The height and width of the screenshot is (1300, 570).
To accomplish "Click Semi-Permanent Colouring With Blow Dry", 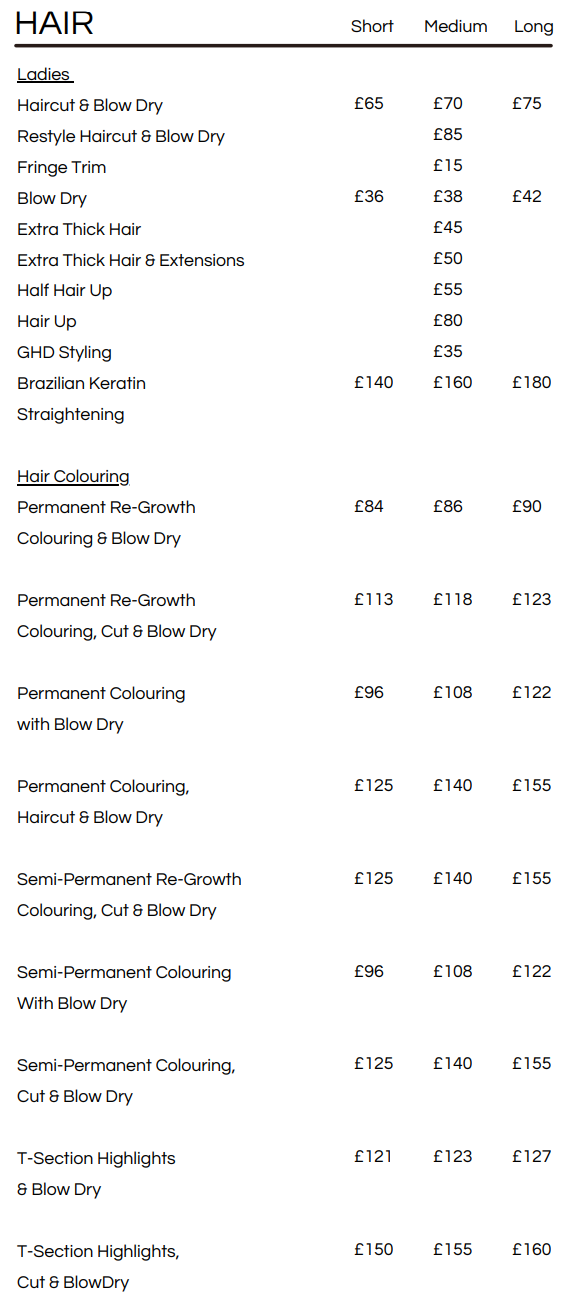I will pos(124,988).
